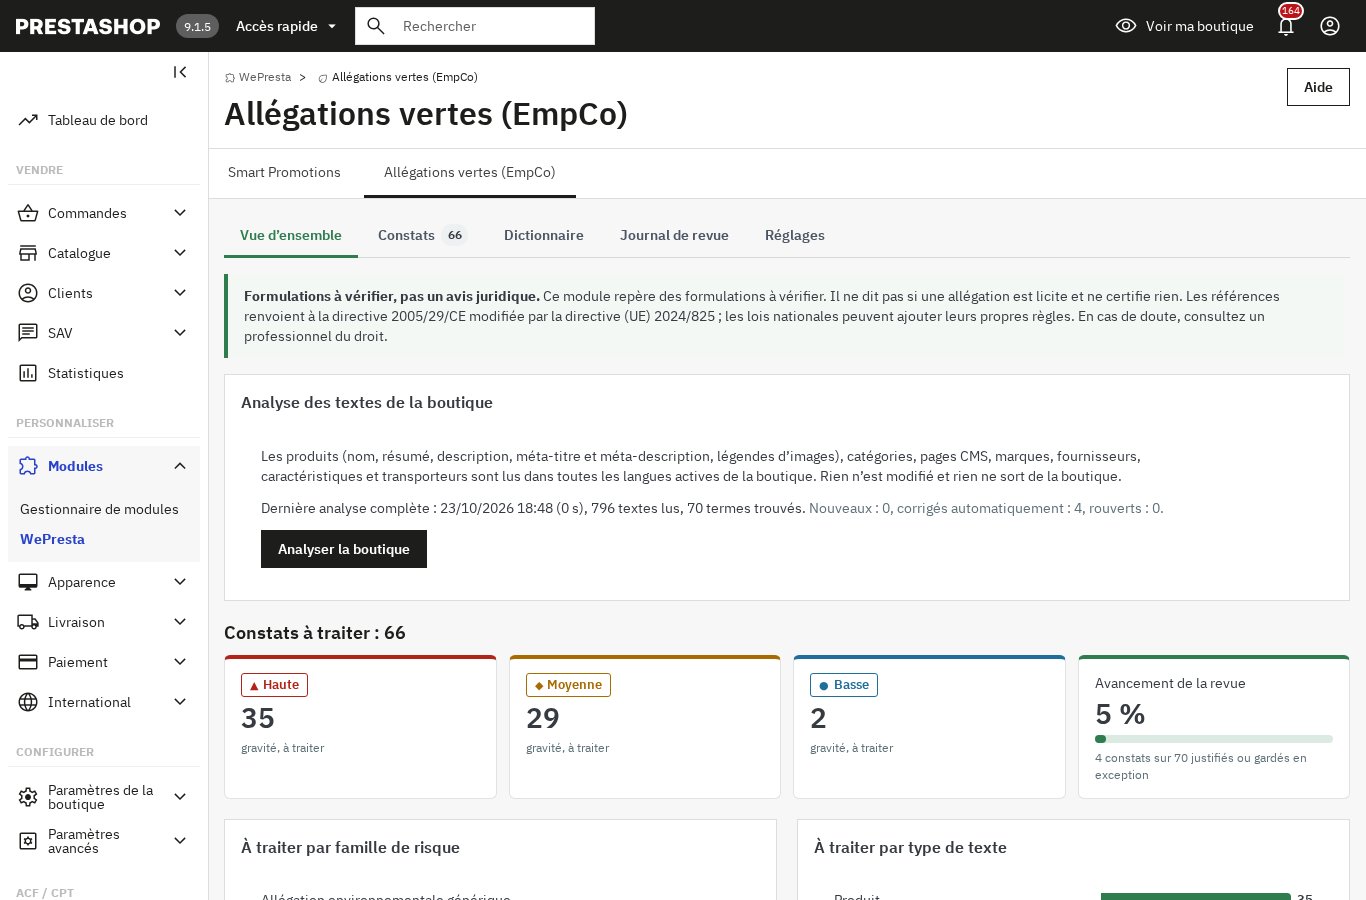The image size is (1366, 900).
Task: Expand the Clients menu chevron
Action: pos(180,293)
